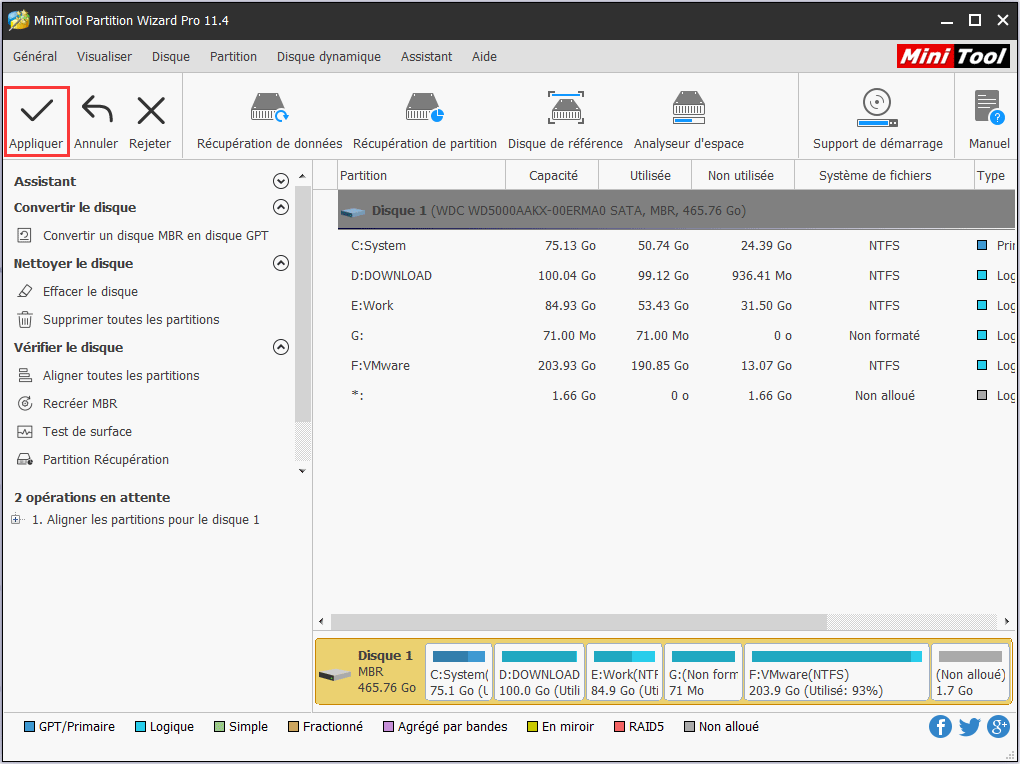Click the horizontal scrollbar in partition list

[x=578, y=622]
